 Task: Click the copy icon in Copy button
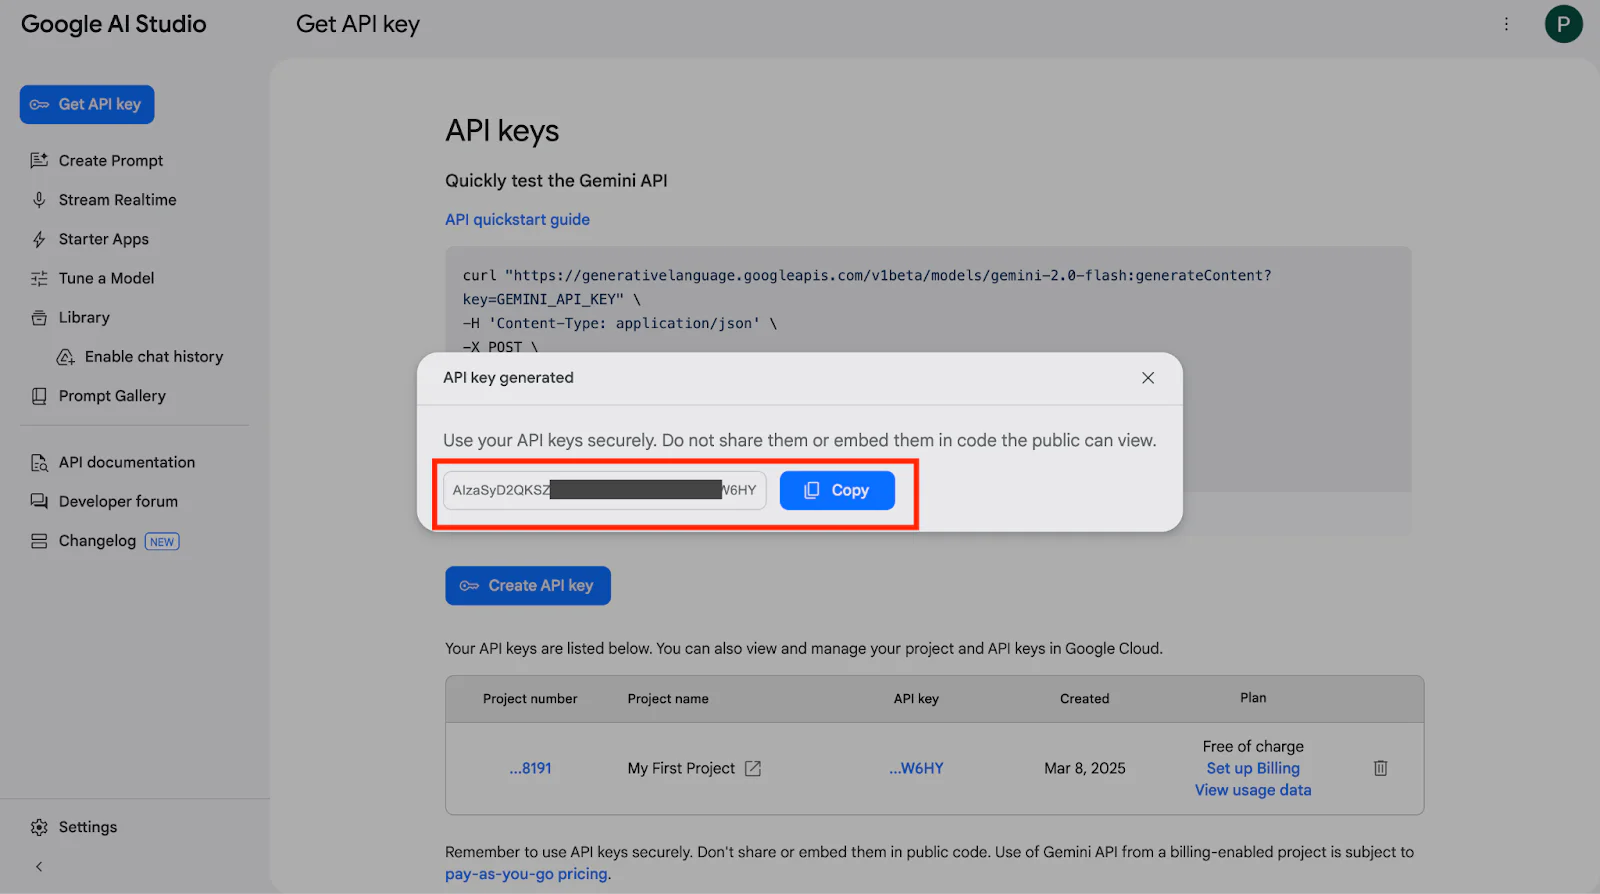(x=812, y=490)
